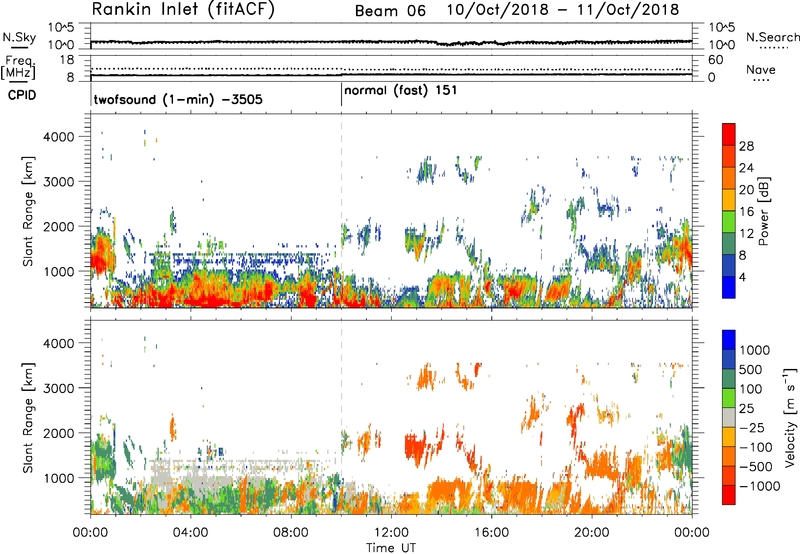
Task: Click the 'Power [dB]' color bar label
Action: coord(764,211)
